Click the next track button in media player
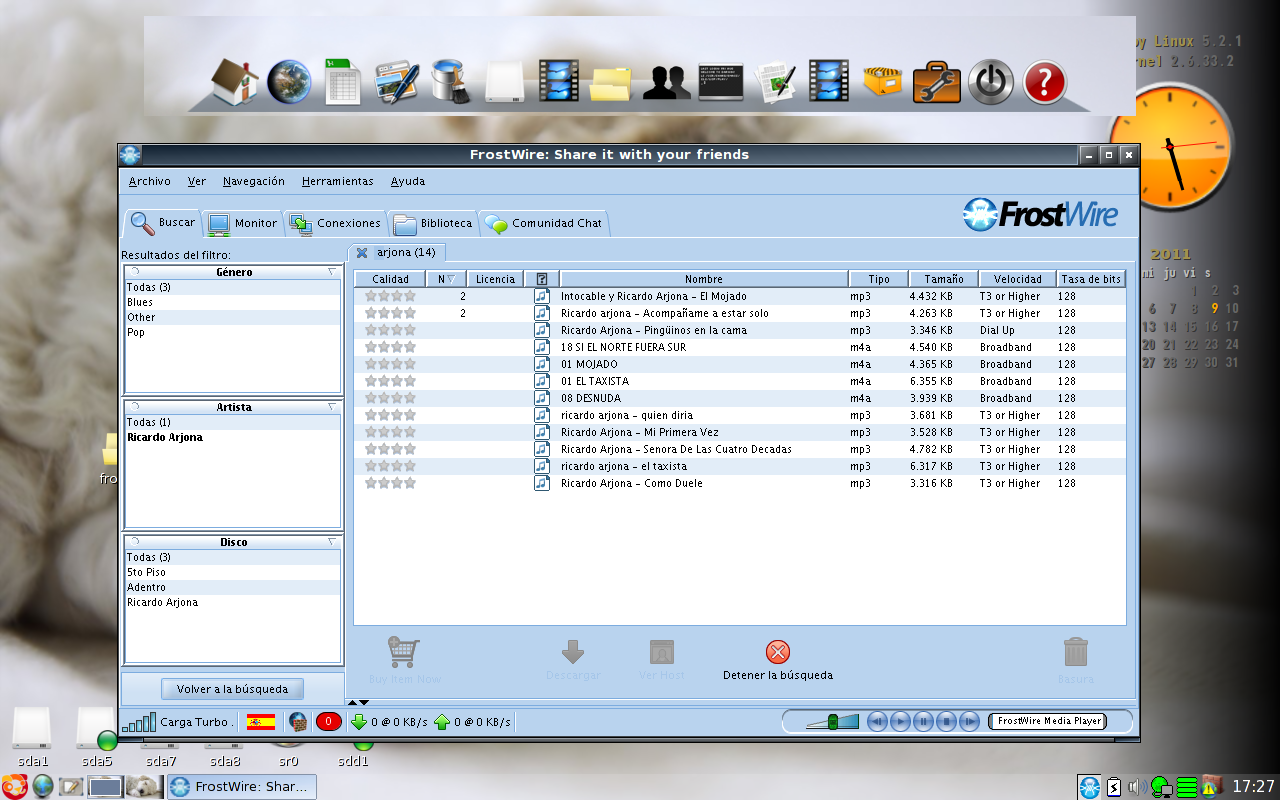Screen dimensions: 1280x800 [x=969, y=721]
